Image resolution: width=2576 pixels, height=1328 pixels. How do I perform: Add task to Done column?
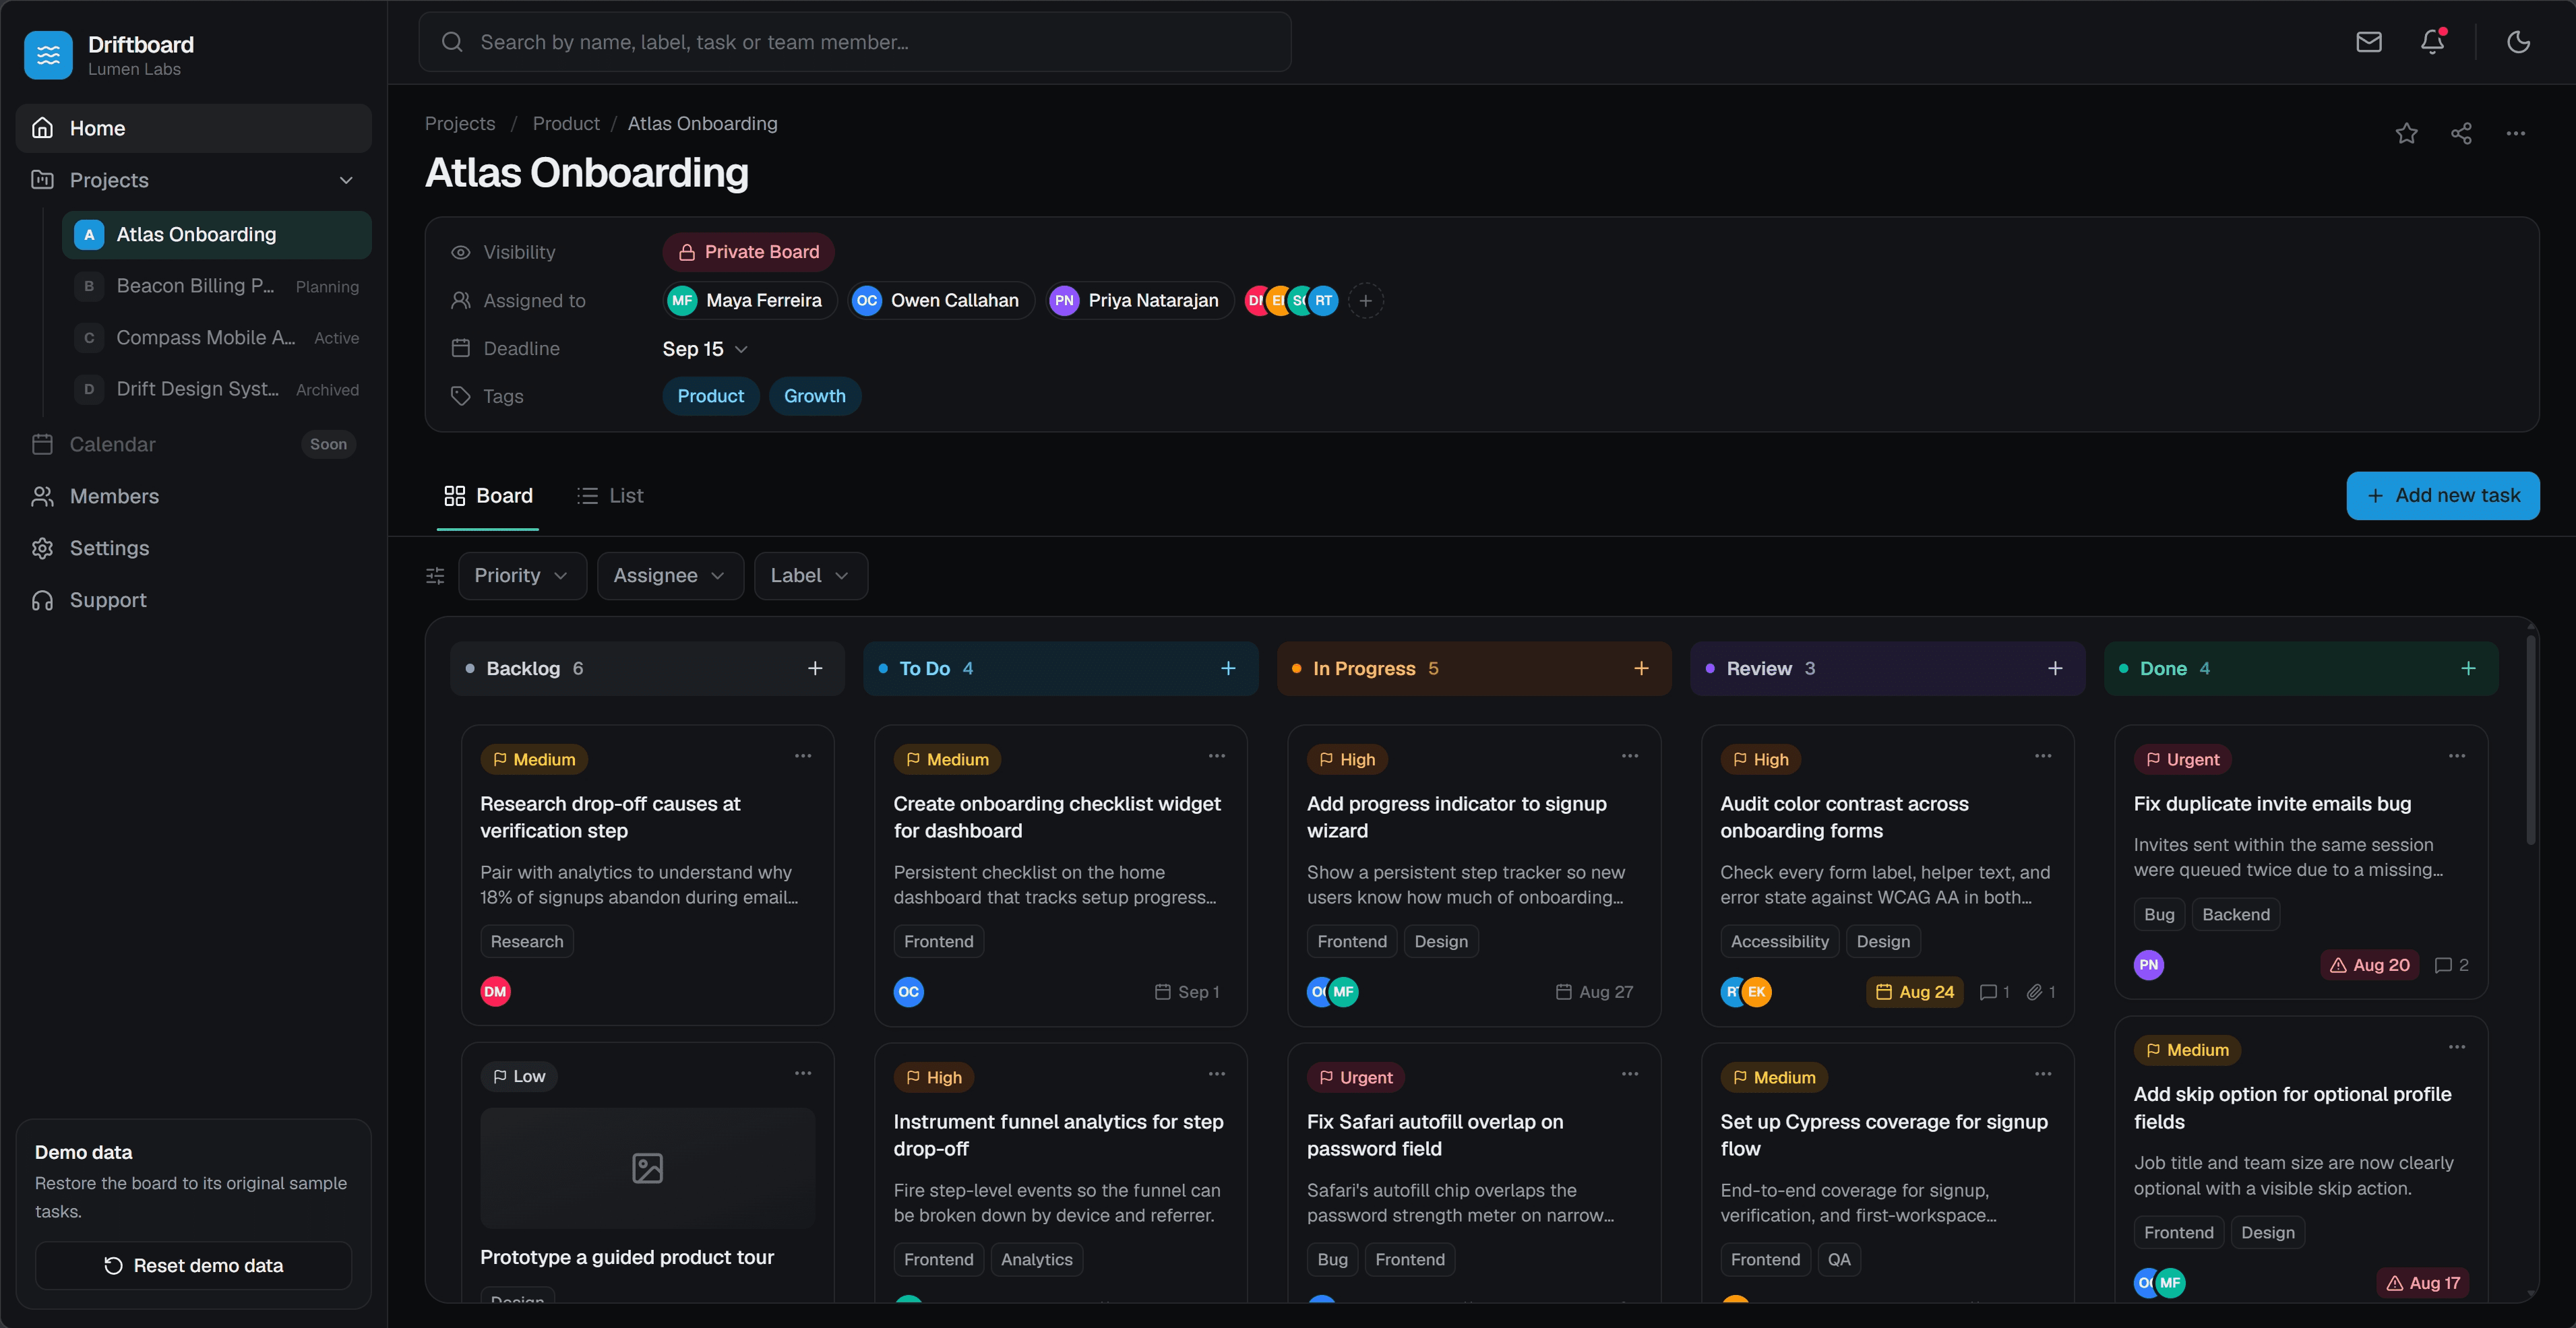[x=2468, y=668]
